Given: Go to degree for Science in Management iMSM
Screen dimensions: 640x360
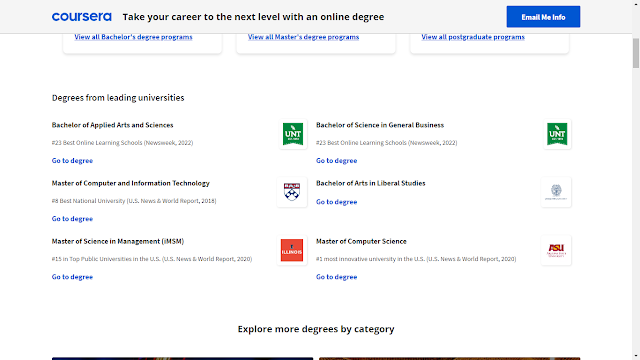Looking at the screenshot, I should (x=72, y=277).
